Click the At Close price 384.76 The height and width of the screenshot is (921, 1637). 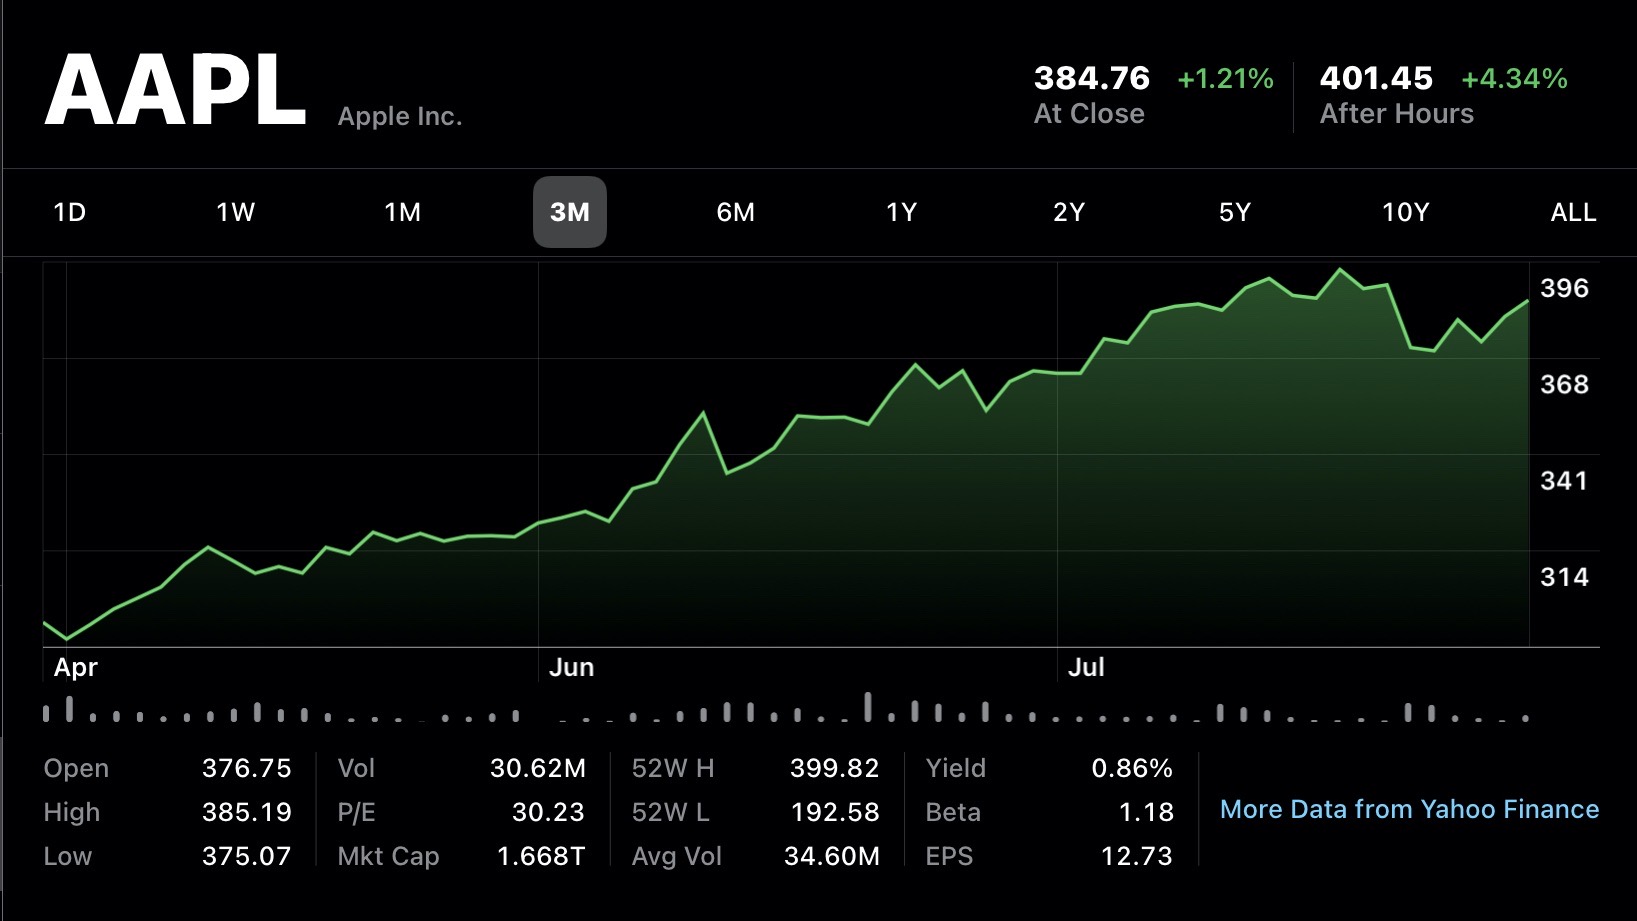[x=1091, y=78]
